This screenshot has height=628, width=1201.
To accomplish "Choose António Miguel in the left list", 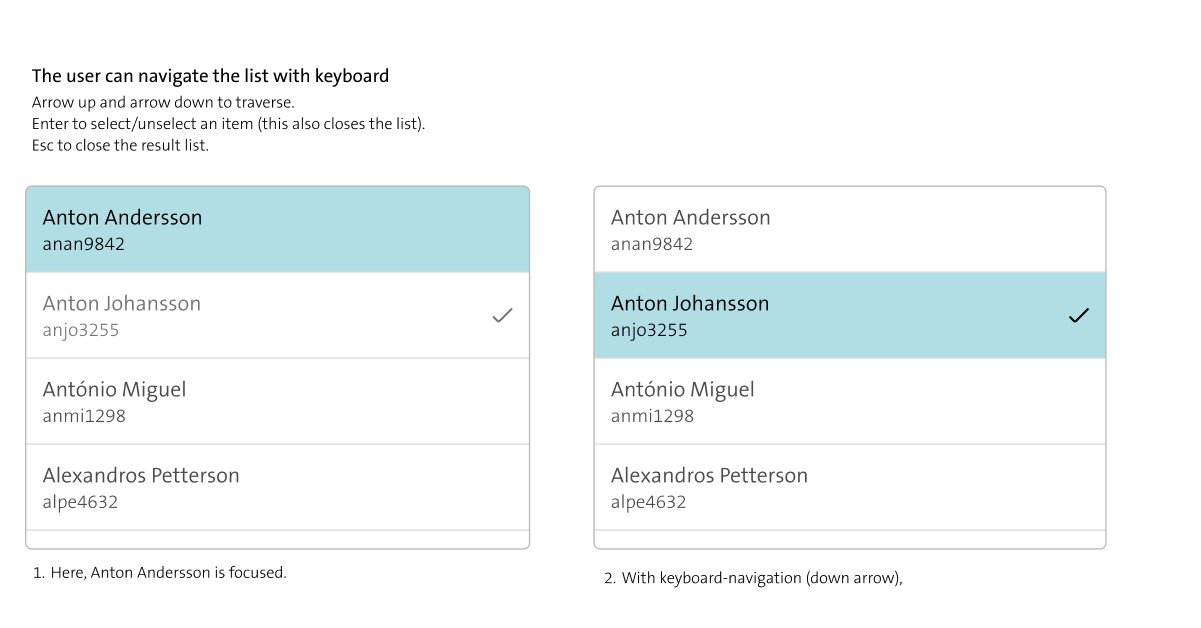I will point(114,390).
